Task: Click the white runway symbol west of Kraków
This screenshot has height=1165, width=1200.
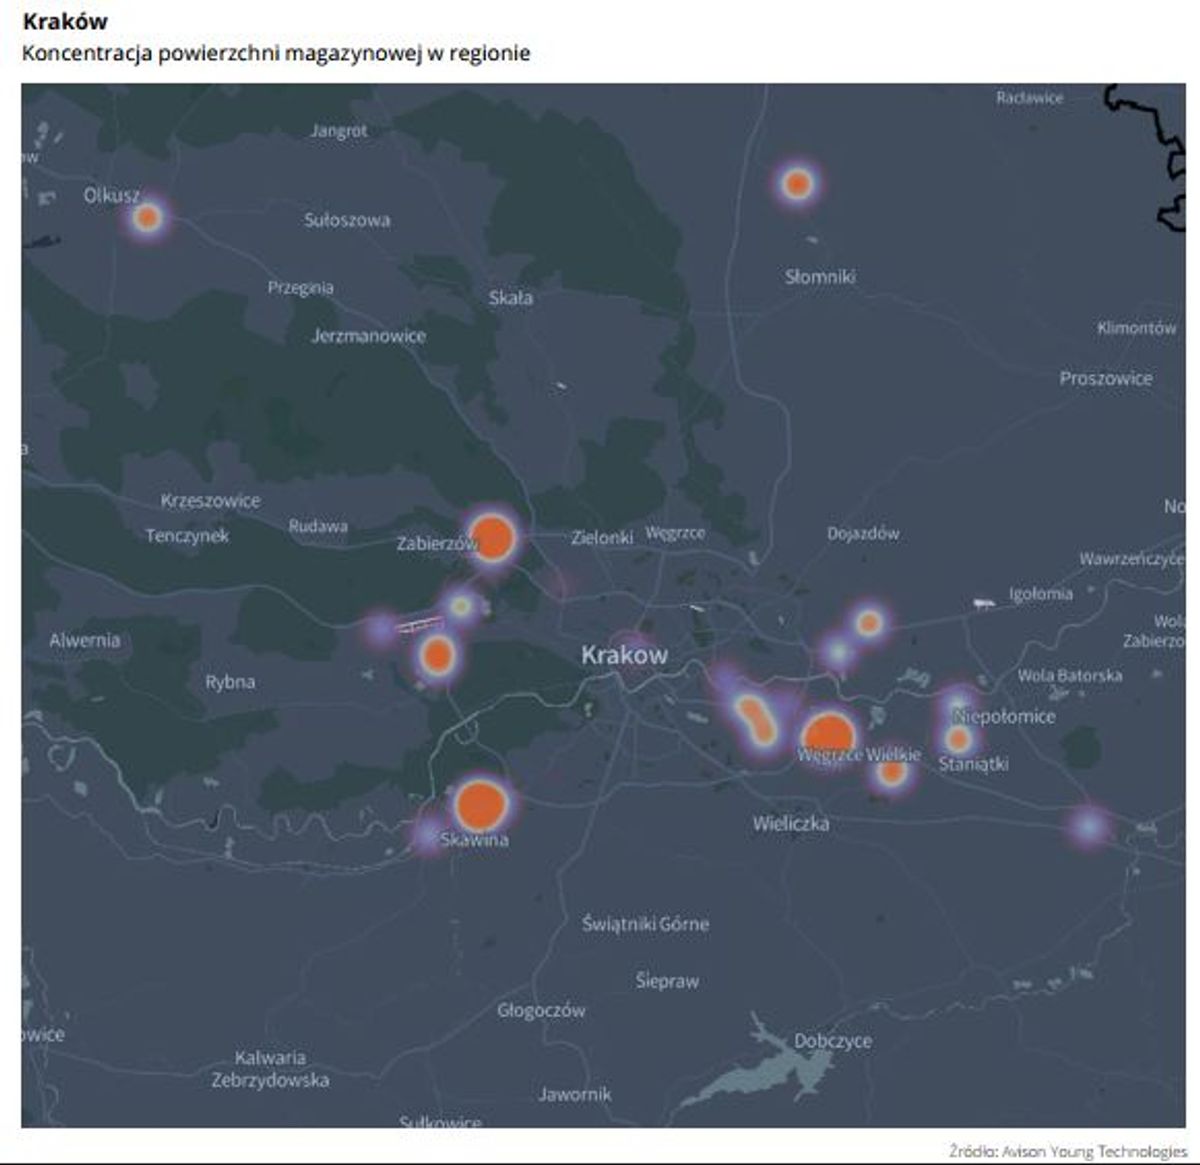Action: tap(419, 626)
